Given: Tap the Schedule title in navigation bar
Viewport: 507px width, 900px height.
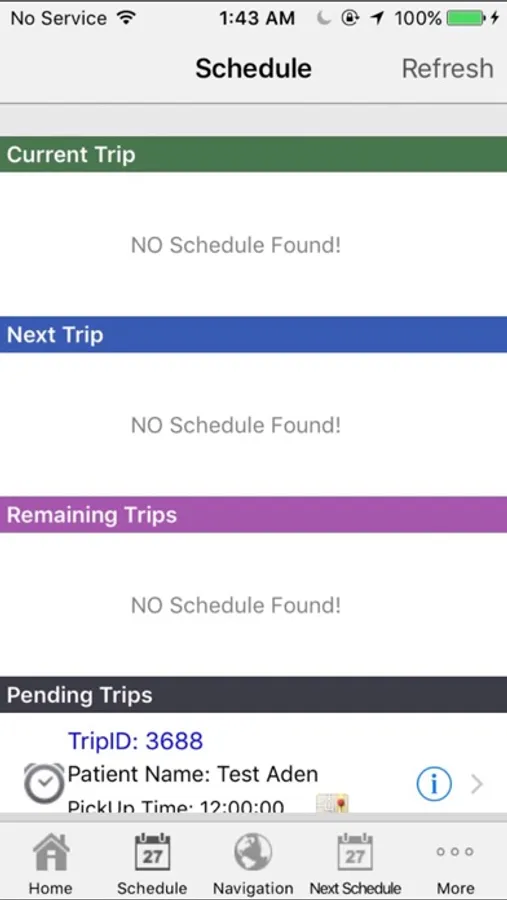Looking at the screenshot, I should click(x=253, y=68).
